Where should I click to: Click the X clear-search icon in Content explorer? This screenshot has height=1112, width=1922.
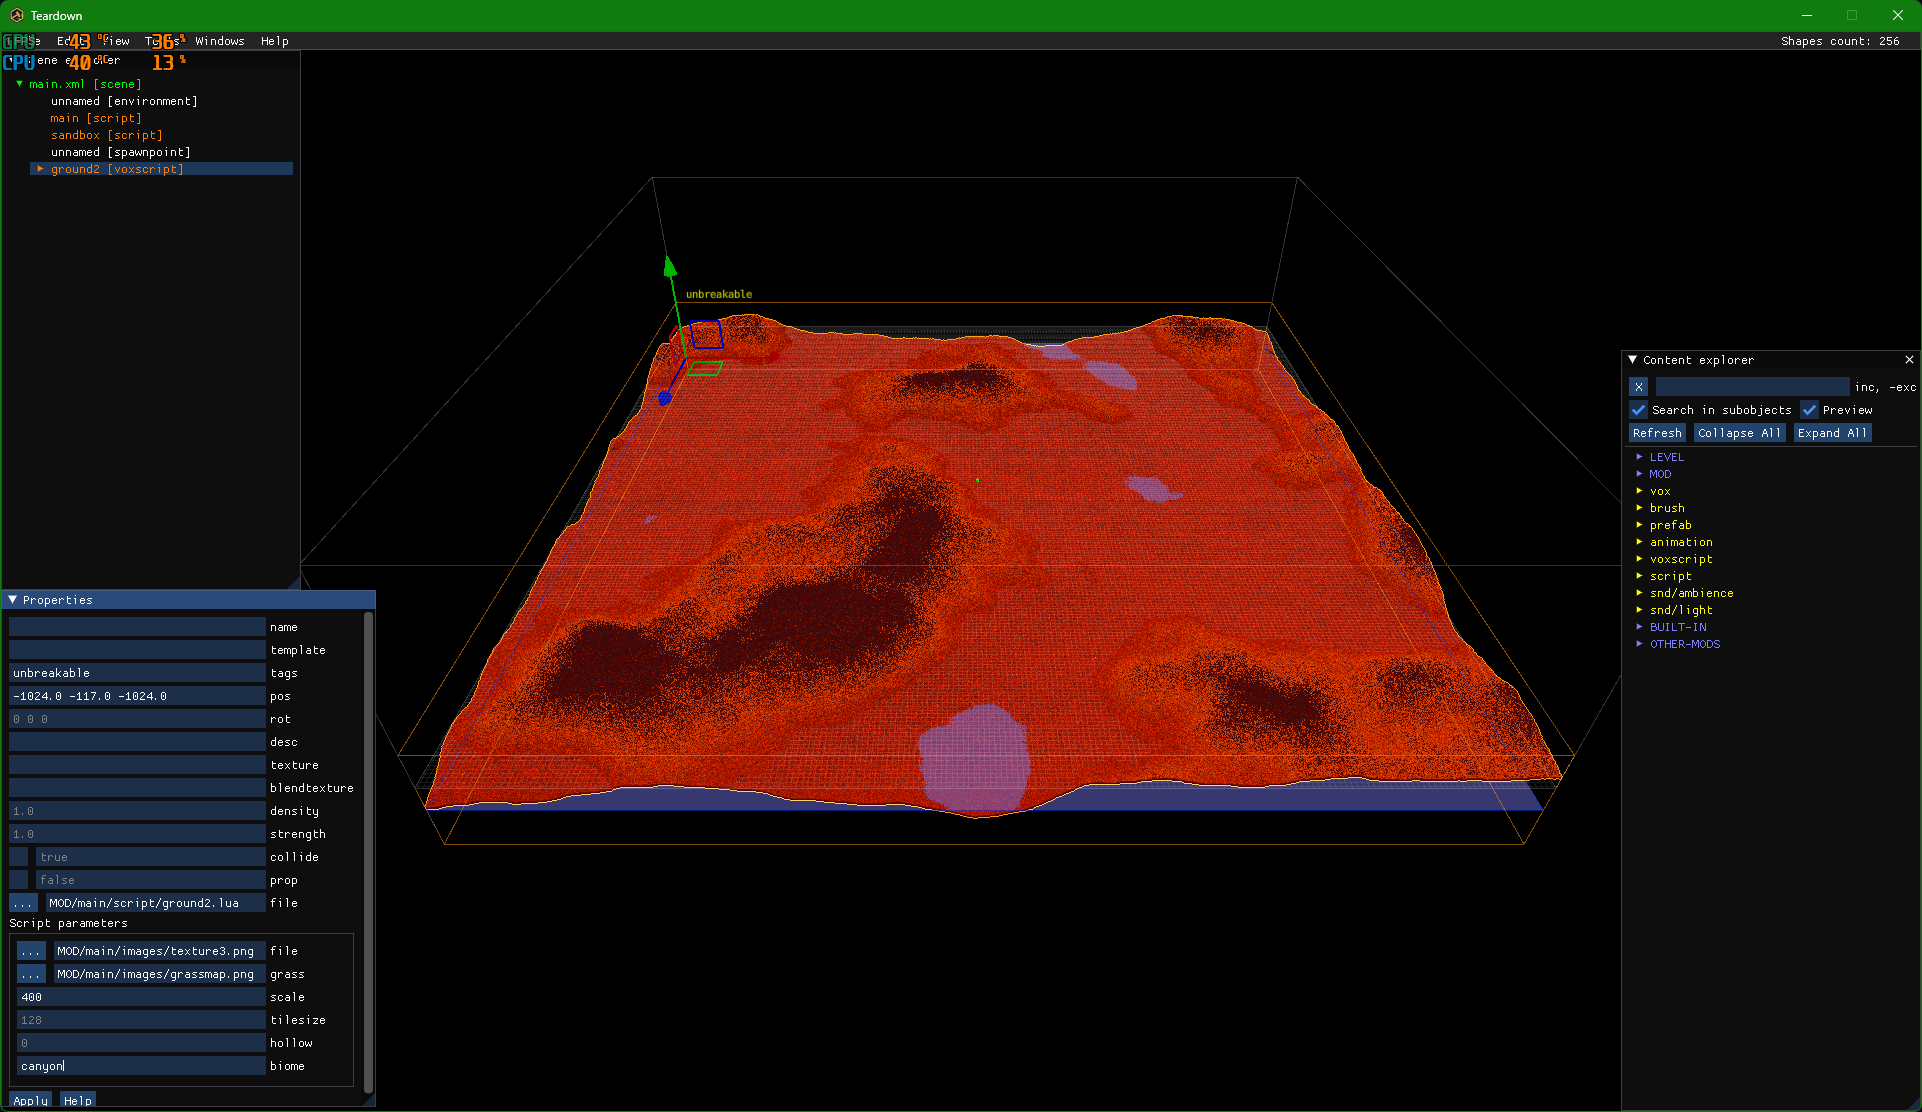[1638, 387]
